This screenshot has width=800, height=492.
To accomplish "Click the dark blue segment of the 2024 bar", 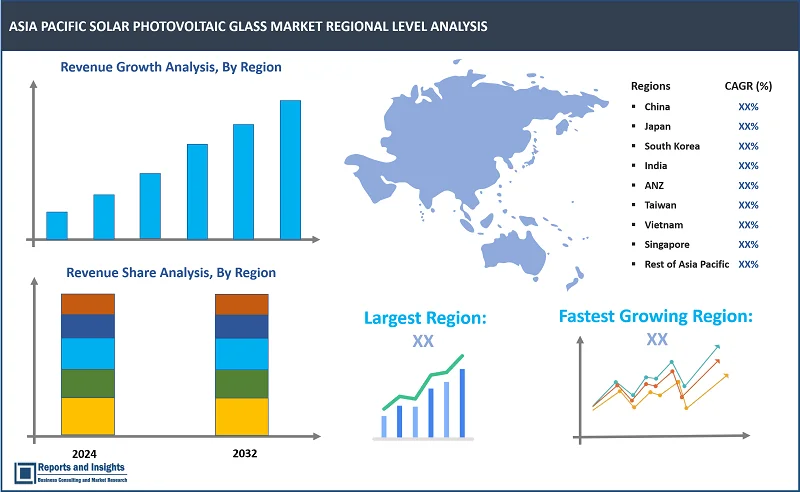I will click(x=88, y=326).
